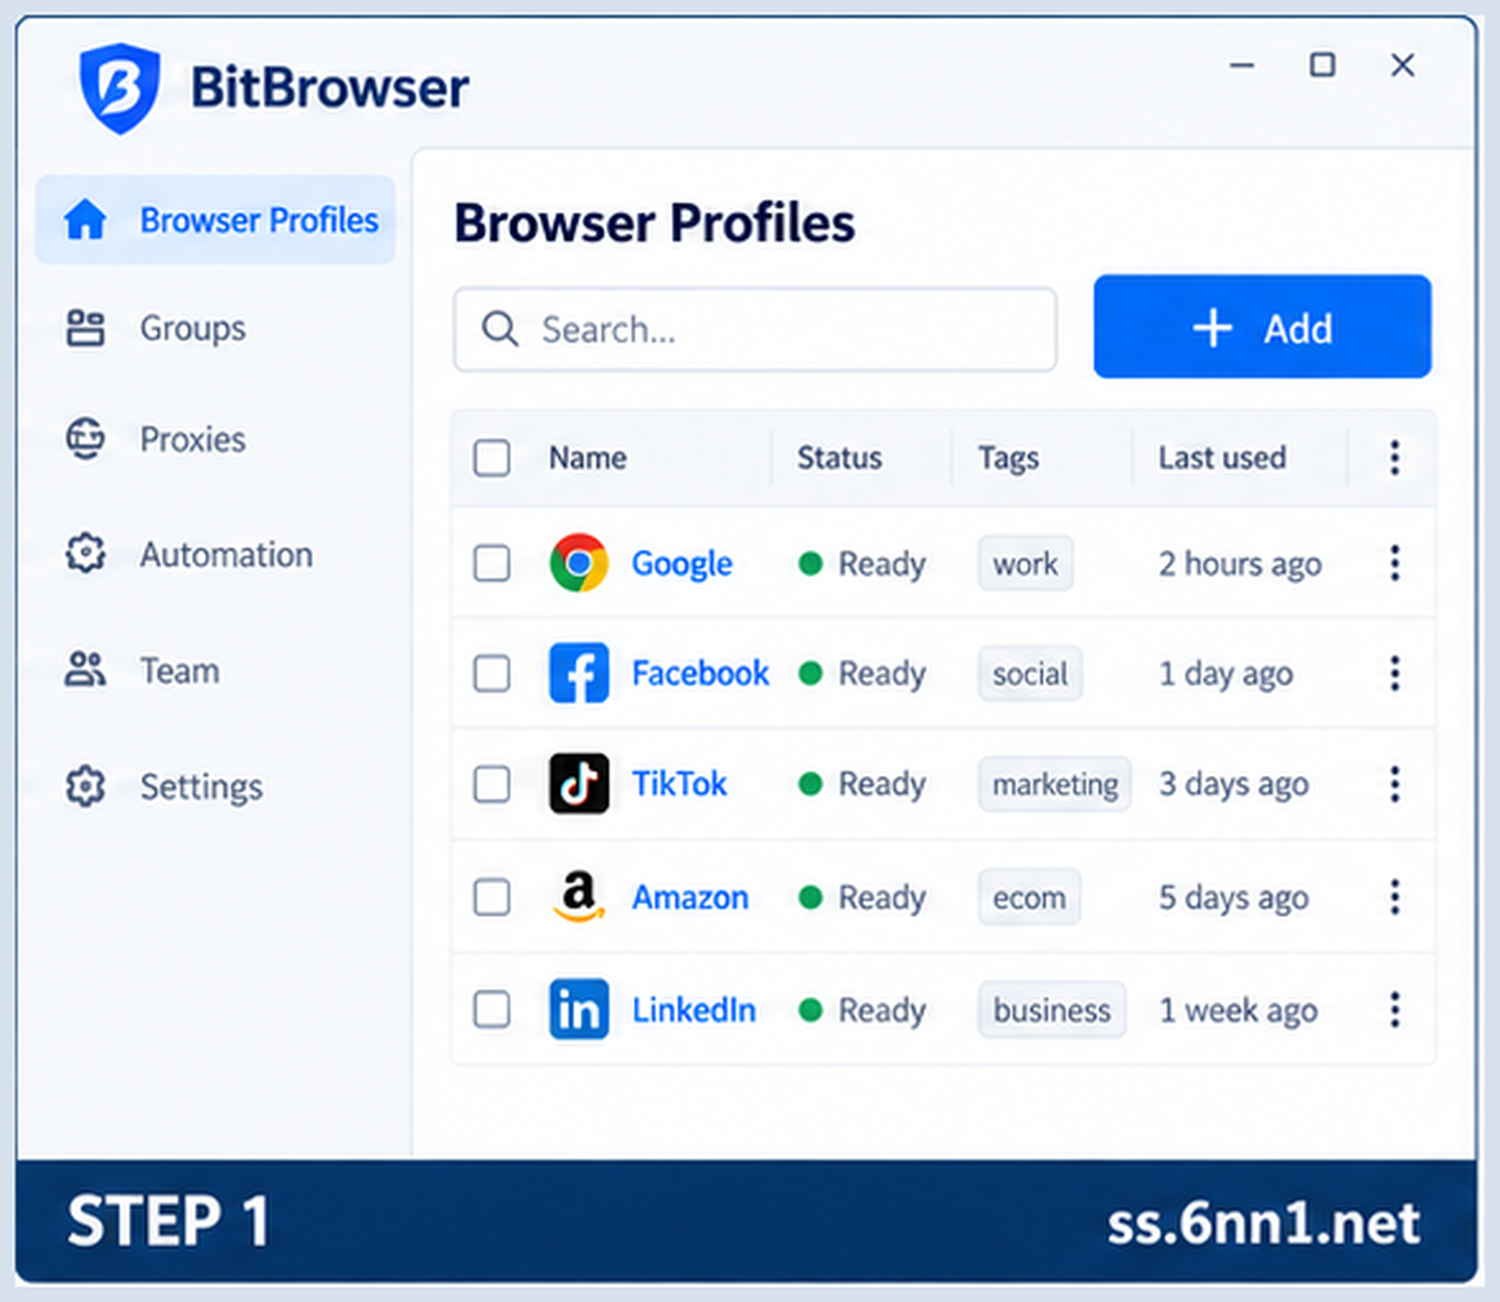
Task: Click the Settings cog icon
Action: click(x=85, y=786)
